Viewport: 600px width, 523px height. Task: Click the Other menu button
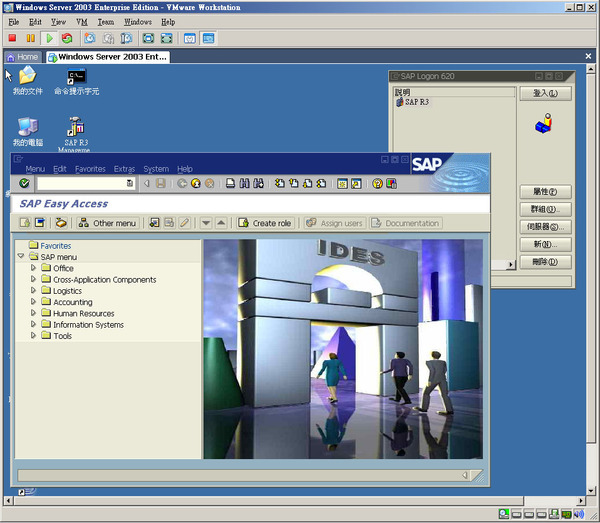pos(108,223)
